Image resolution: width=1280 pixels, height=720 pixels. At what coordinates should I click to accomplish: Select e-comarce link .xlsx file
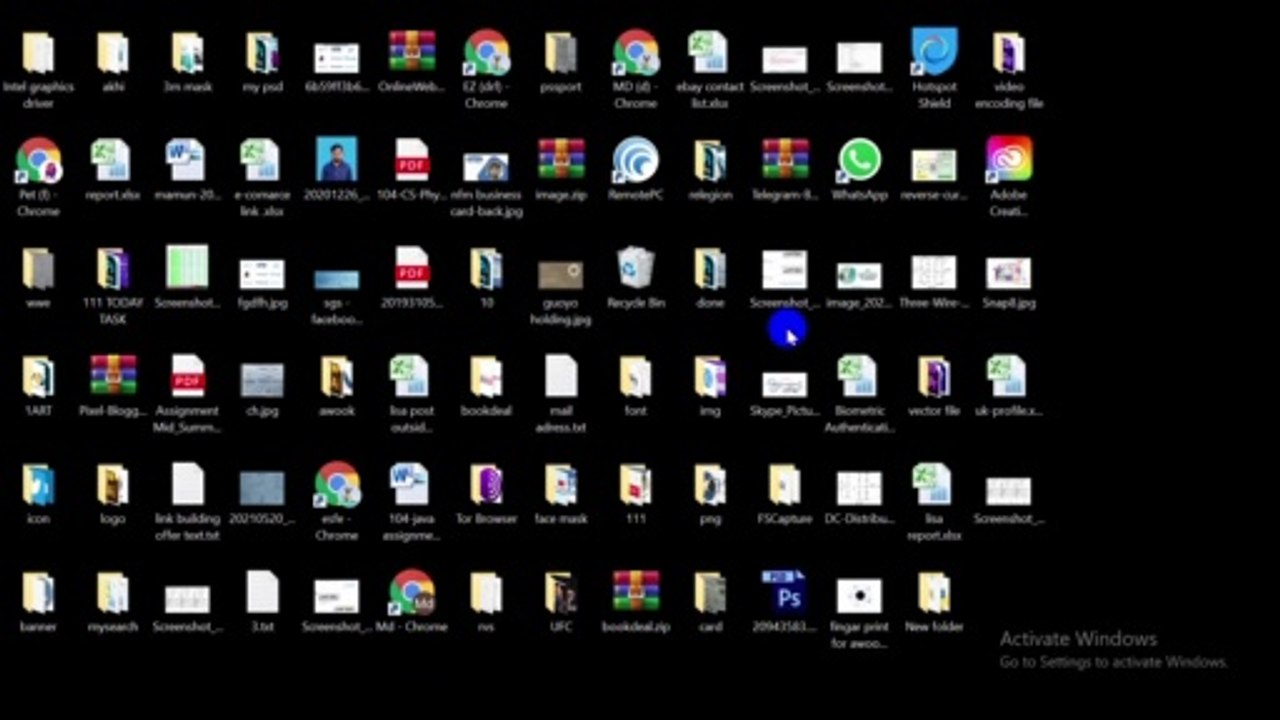pos(262,161)
